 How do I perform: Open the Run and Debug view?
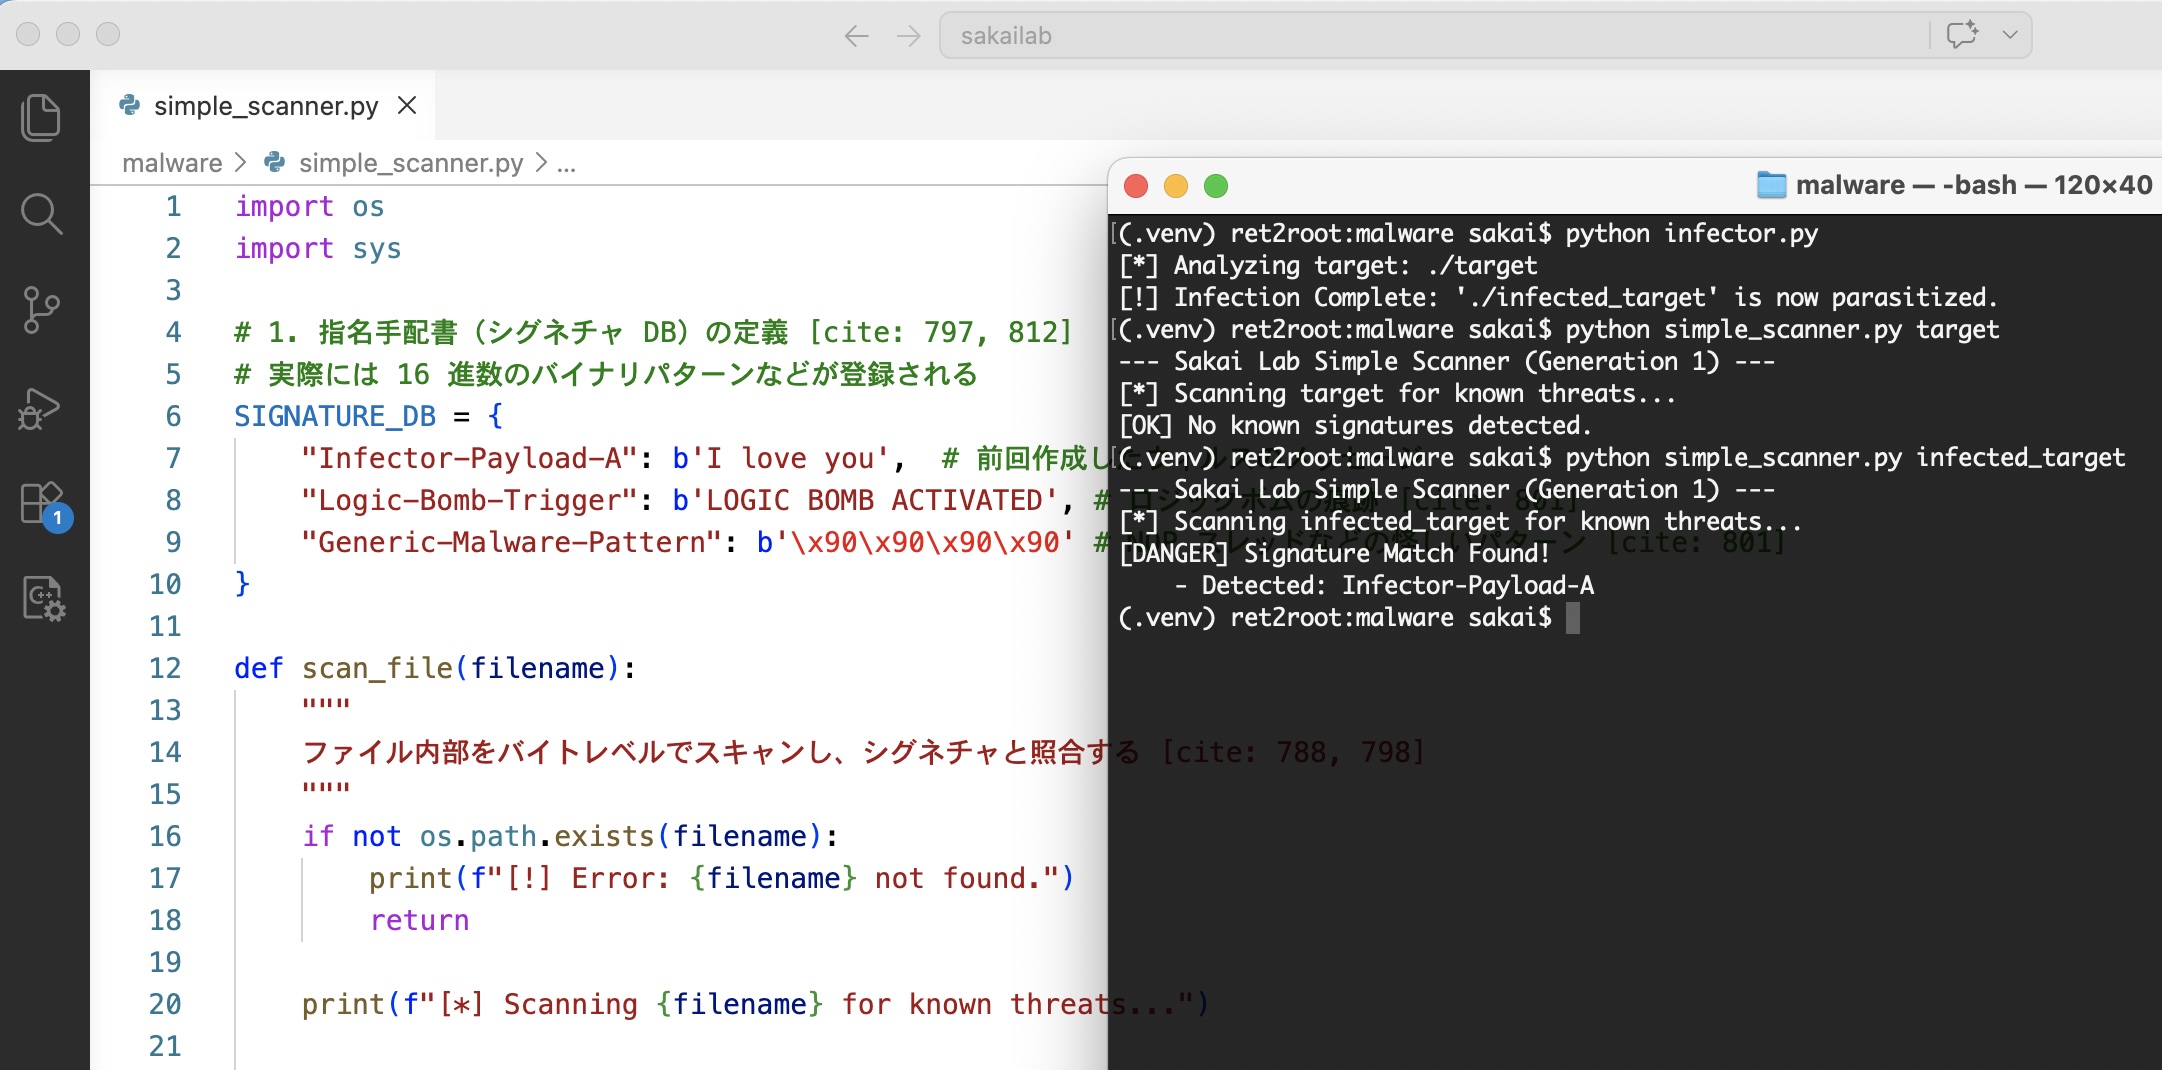(41, 408)
